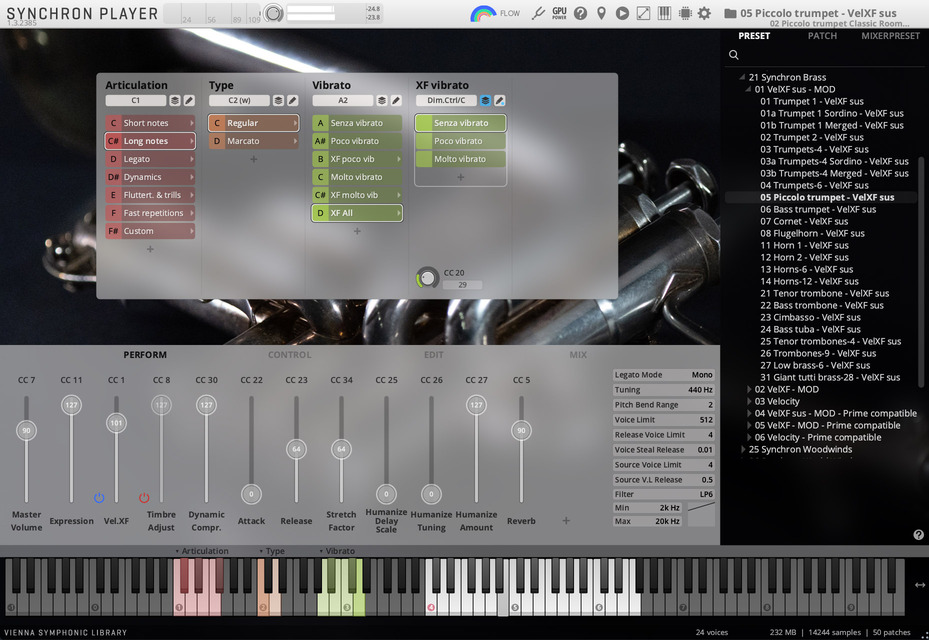Select the Marcato type
The image size is (929, 640).
pos(254,141)
